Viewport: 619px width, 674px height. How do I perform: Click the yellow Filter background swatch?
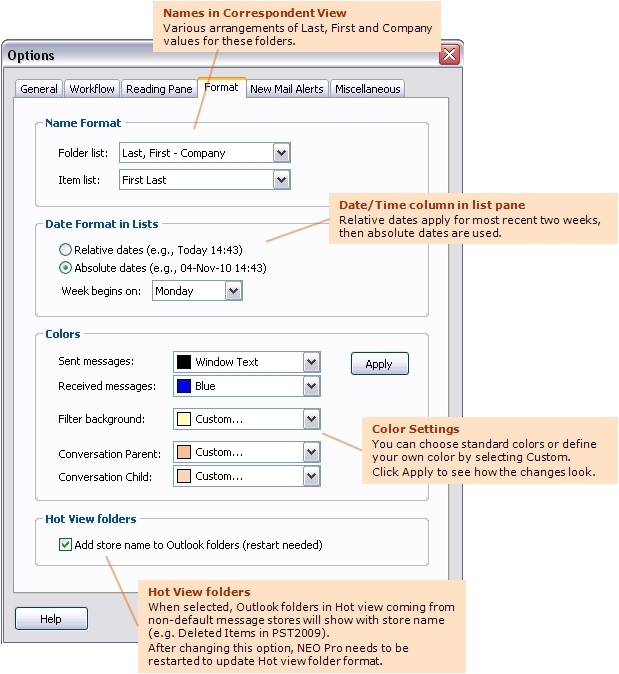[184, 419]
